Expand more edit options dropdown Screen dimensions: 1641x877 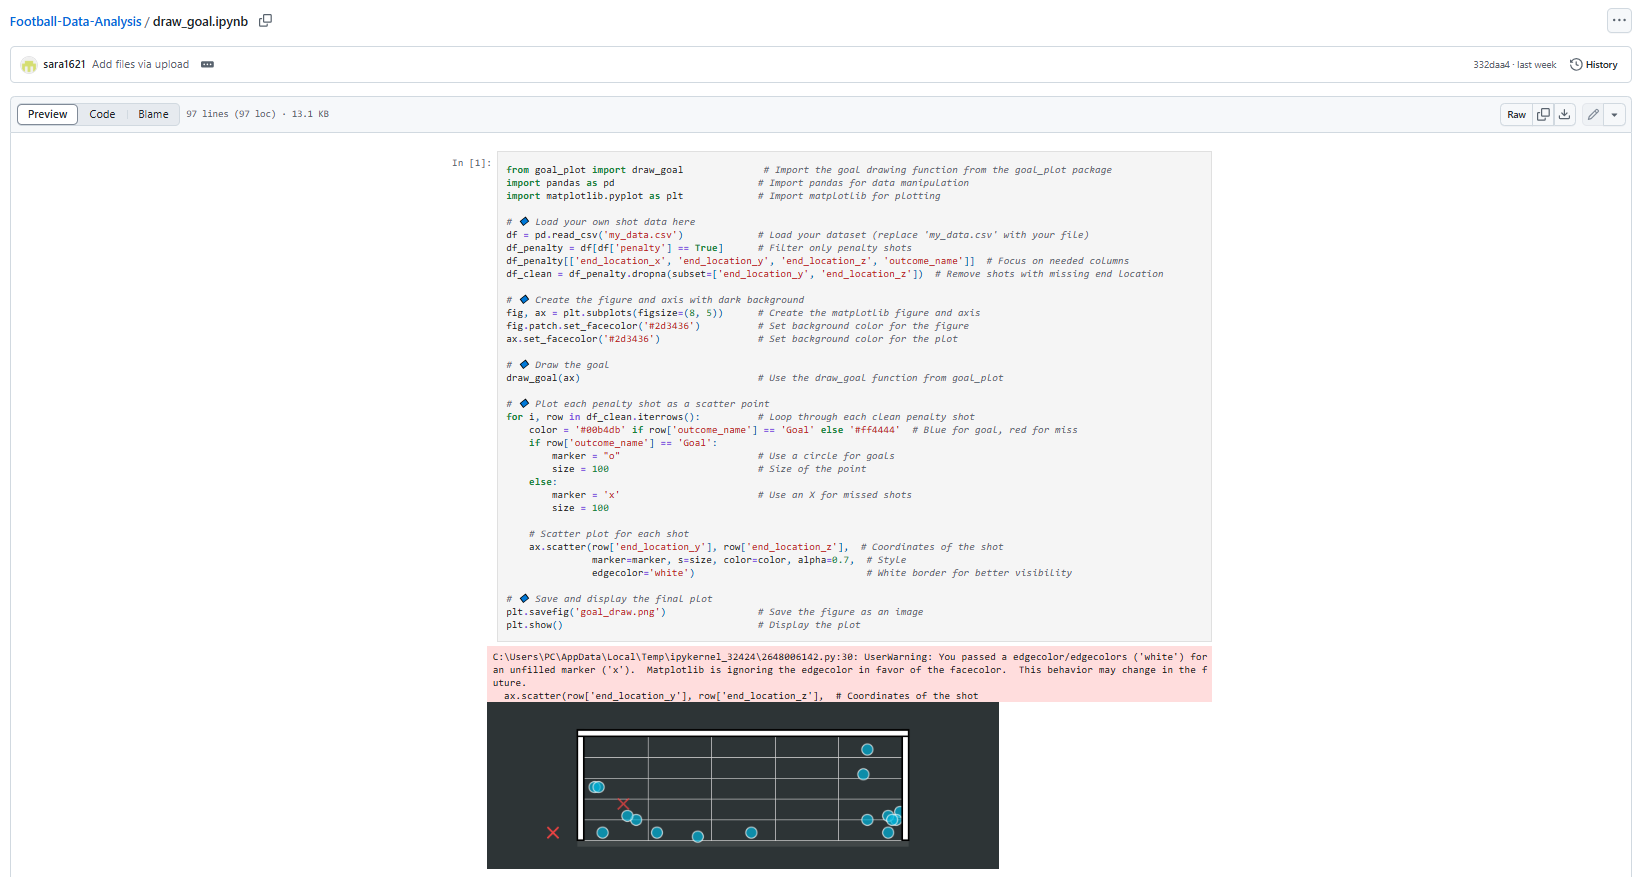[x=1614, y=115]
